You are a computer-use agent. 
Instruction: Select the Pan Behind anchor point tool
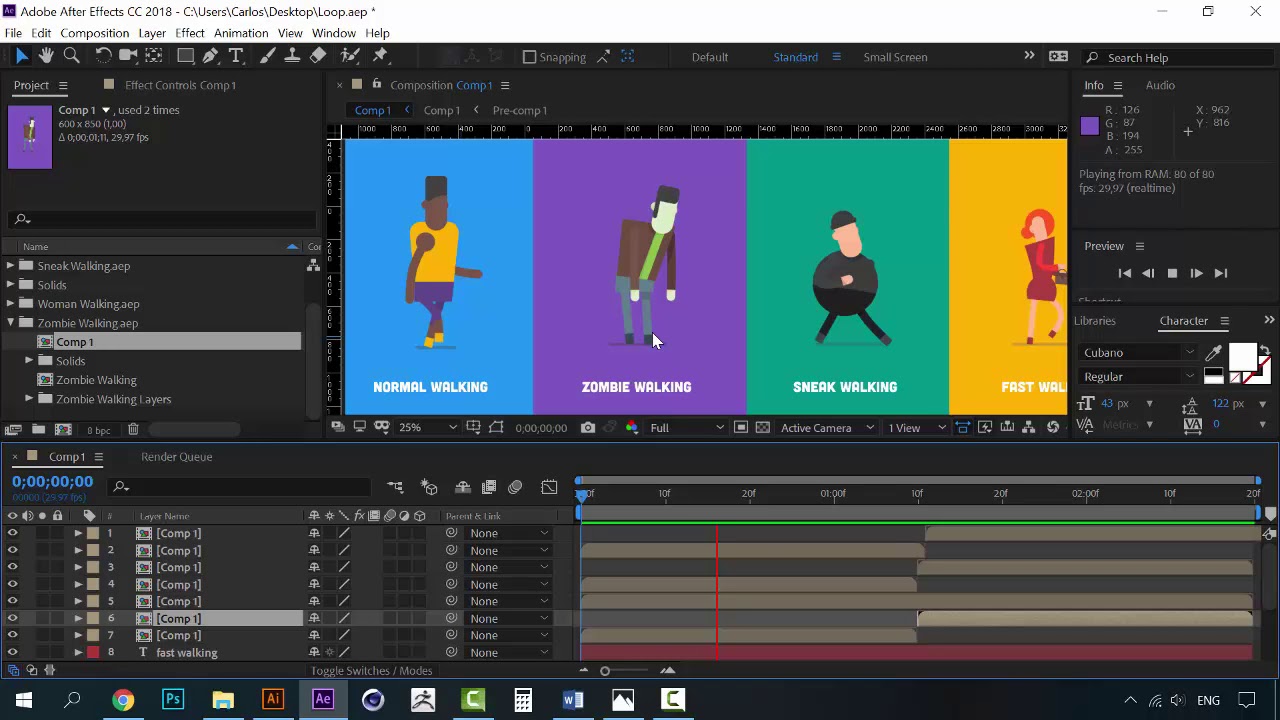pyautogui.click(x=154, y=56)
